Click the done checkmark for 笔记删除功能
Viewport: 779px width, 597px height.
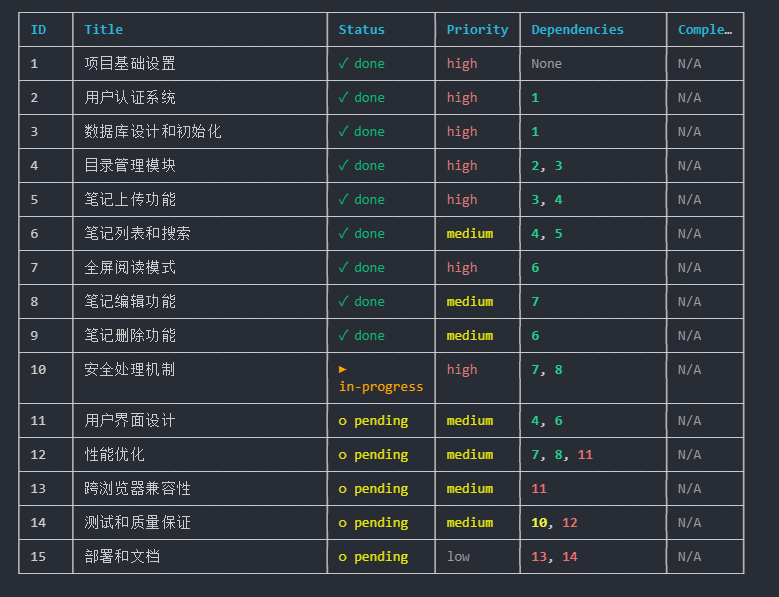(343, 335)
